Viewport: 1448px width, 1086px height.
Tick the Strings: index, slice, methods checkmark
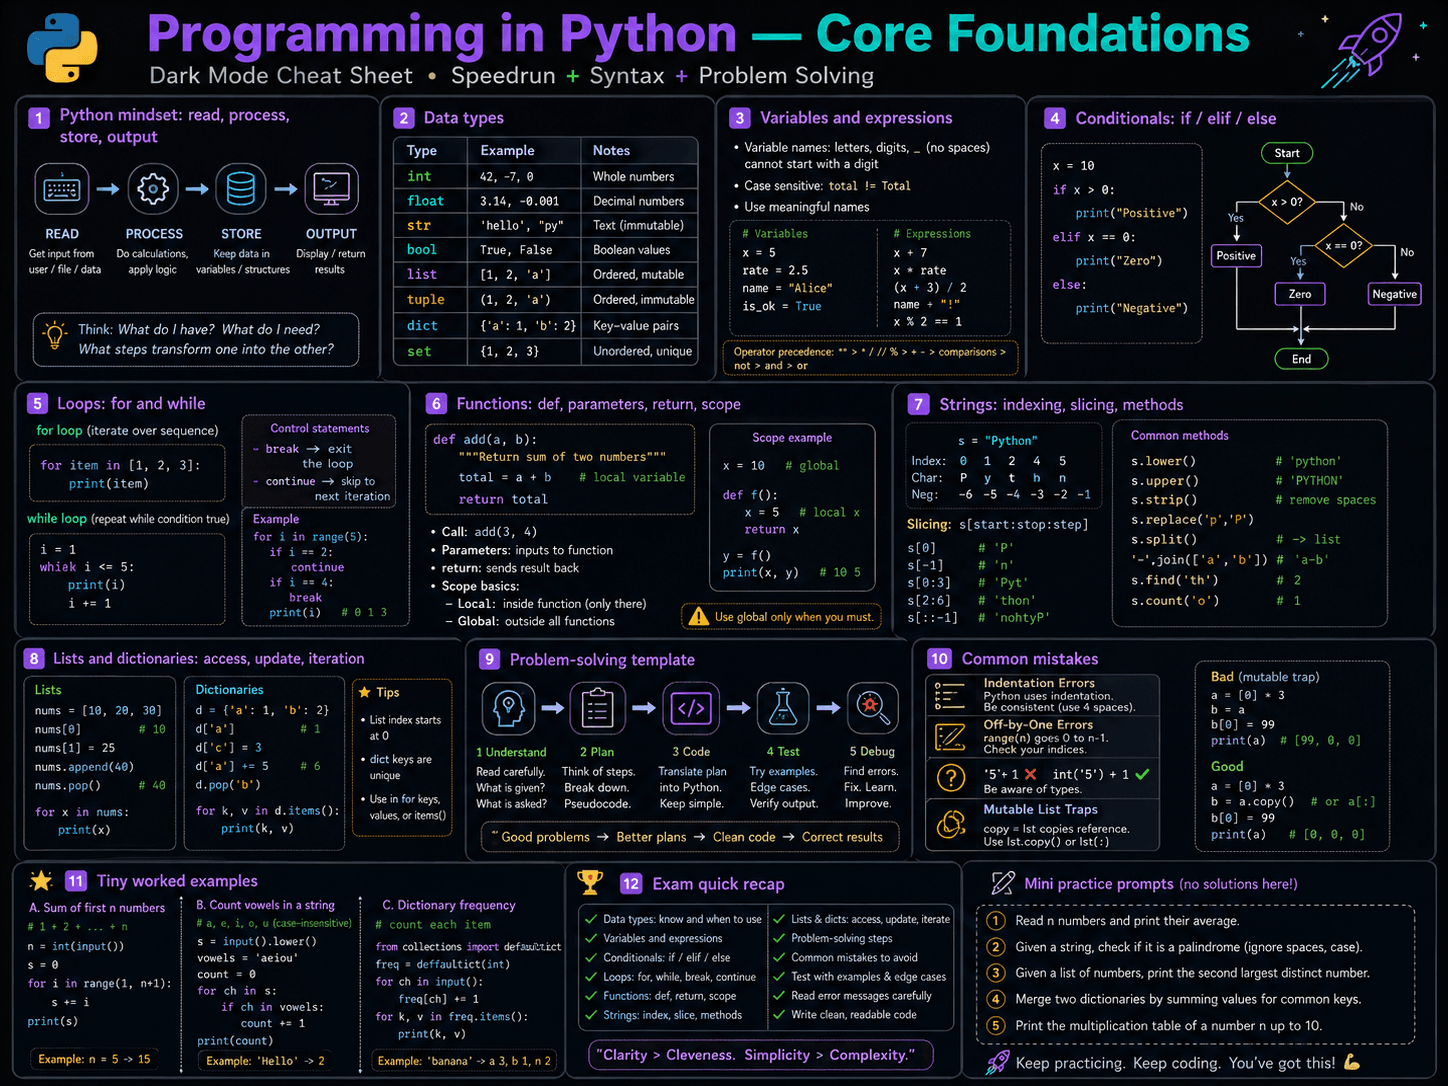point(591,1015)
